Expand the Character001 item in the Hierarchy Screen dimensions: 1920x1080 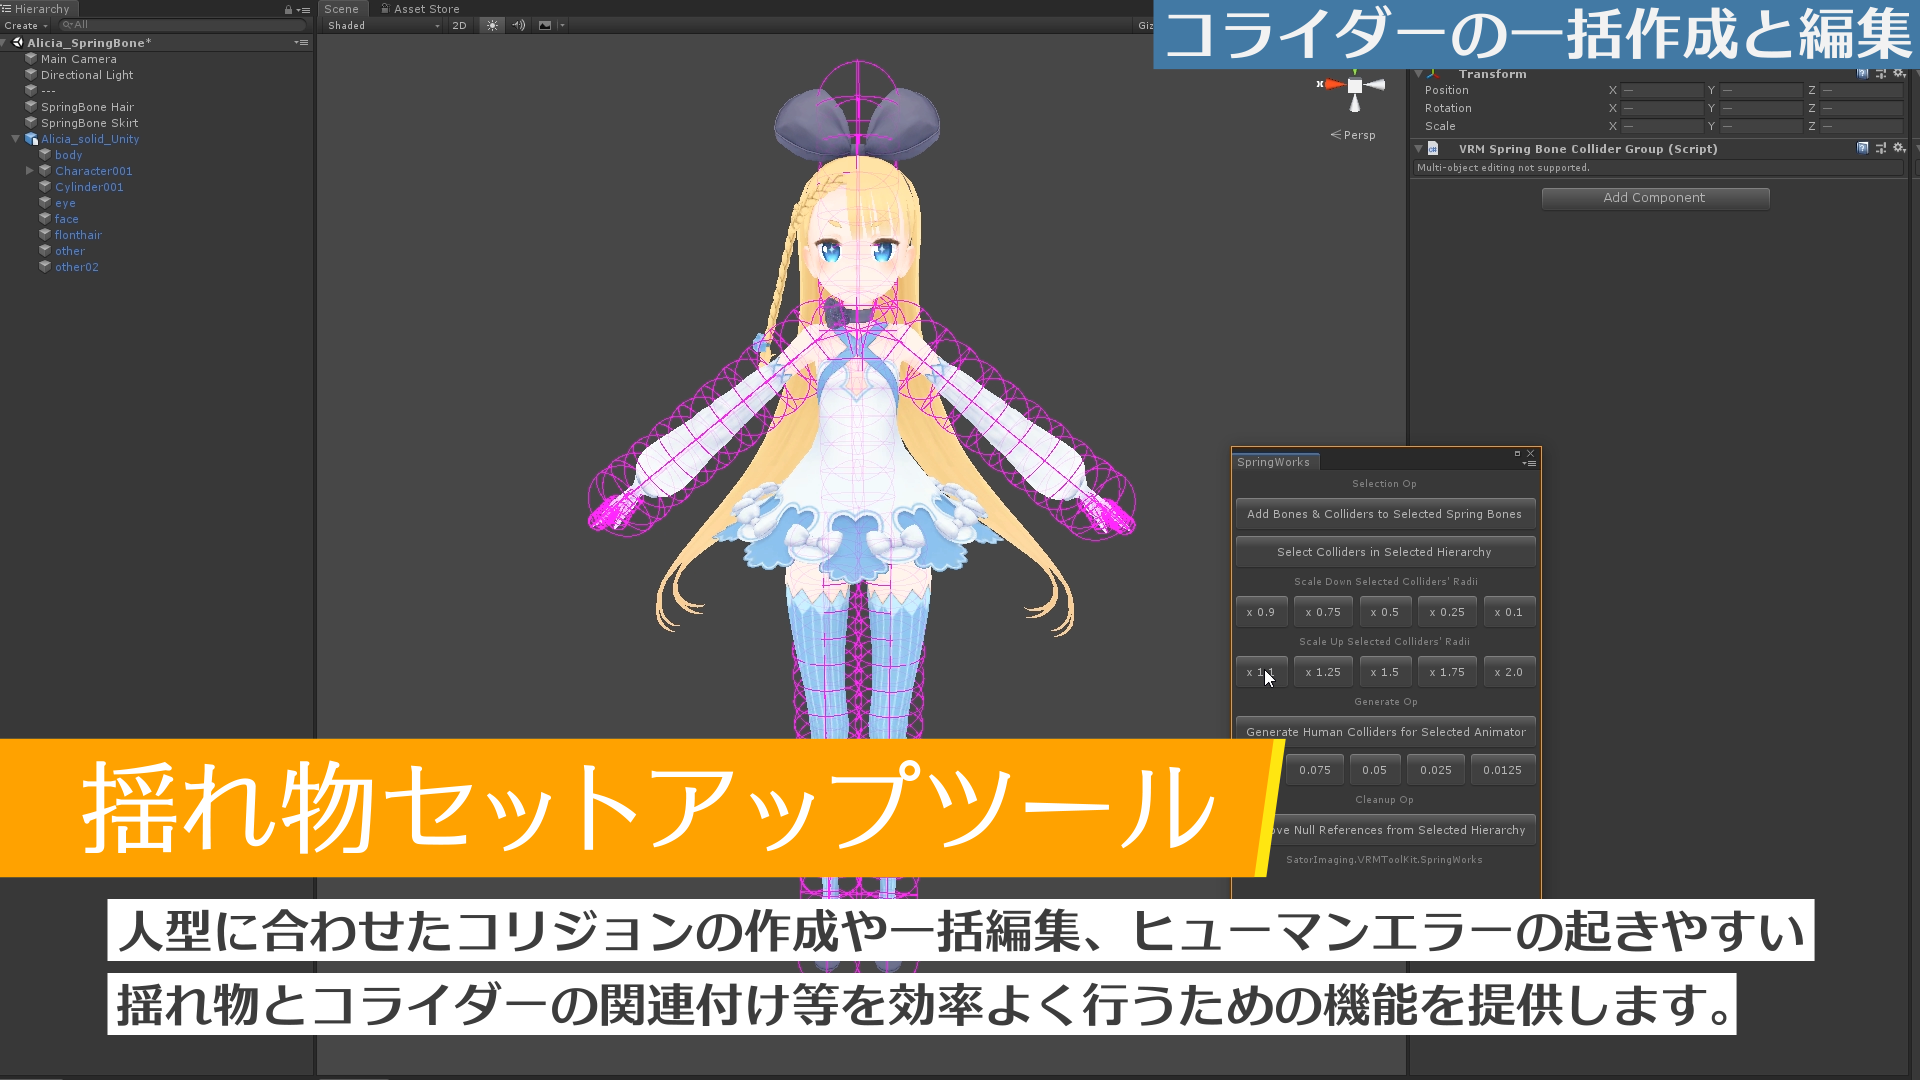point(31,170)
